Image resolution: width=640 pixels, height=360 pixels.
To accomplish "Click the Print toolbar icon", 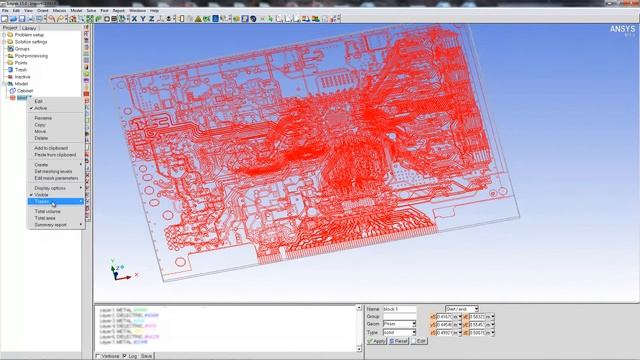I will click(x=31, y=19).
